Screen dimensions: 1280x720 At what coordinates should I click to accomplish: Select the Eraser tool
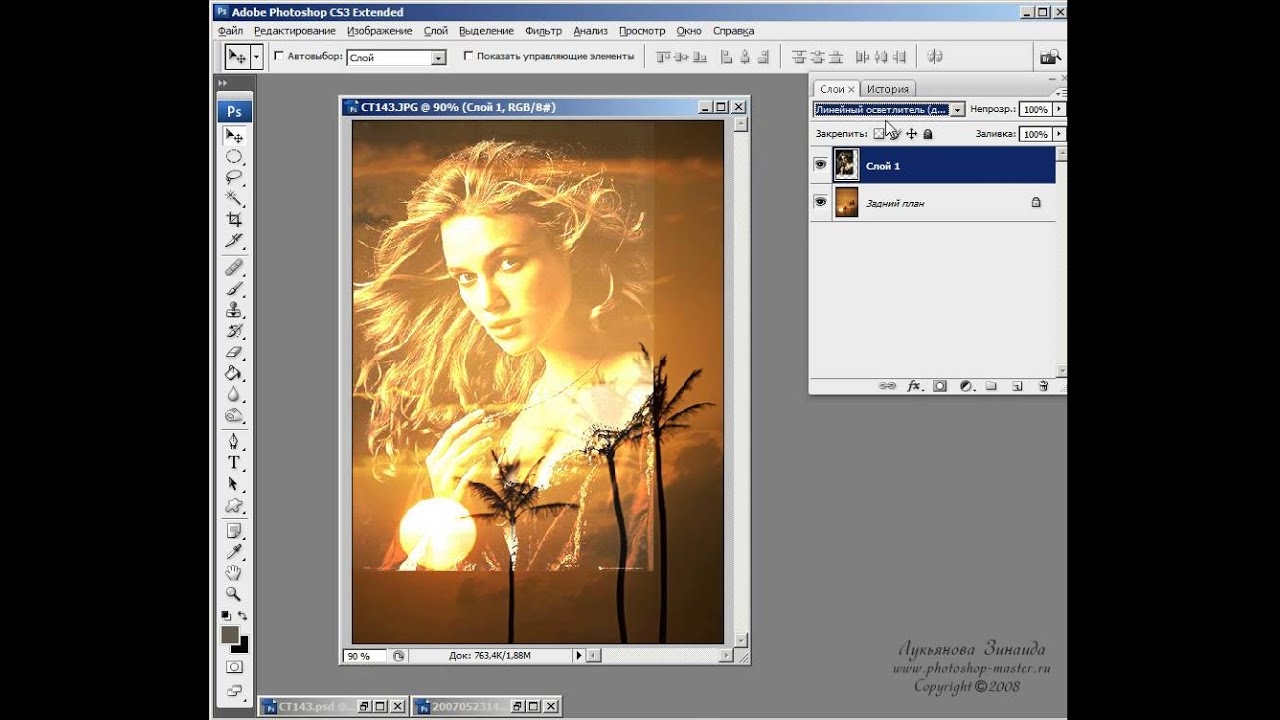[234, 351]
